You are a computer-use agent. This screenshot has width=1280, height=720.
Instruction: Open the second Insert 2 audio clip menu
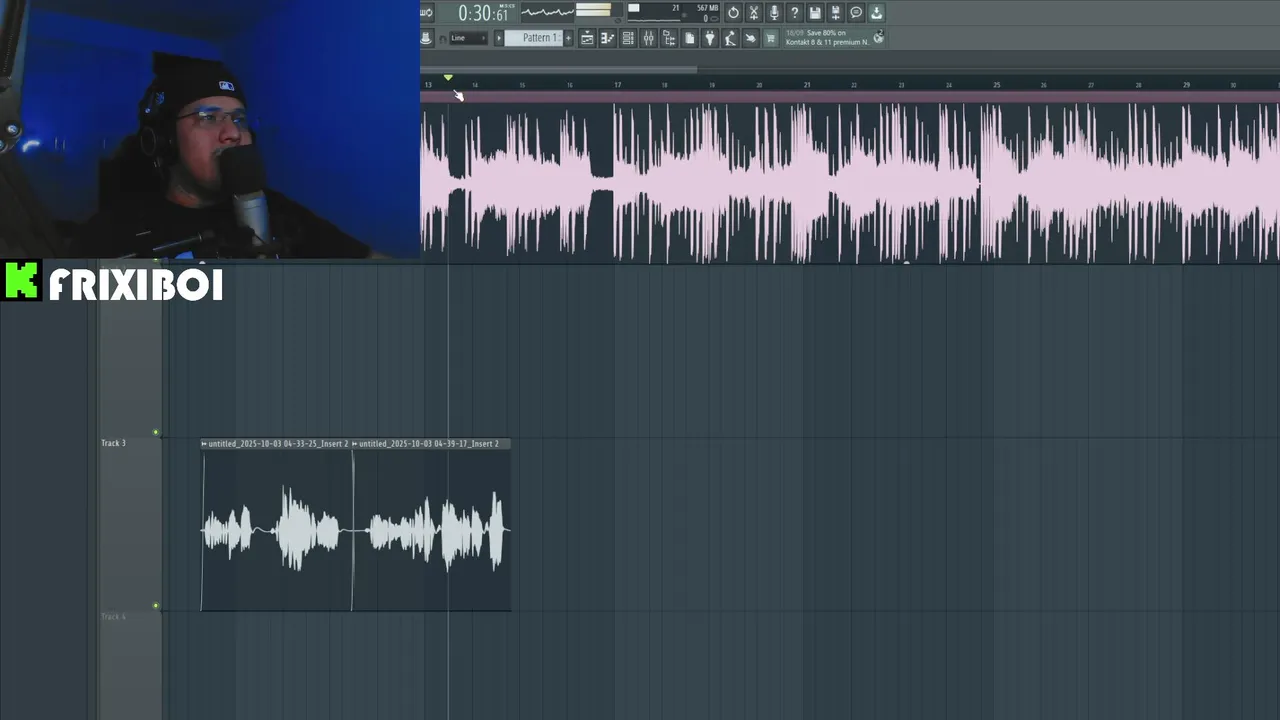click(354, 444)
